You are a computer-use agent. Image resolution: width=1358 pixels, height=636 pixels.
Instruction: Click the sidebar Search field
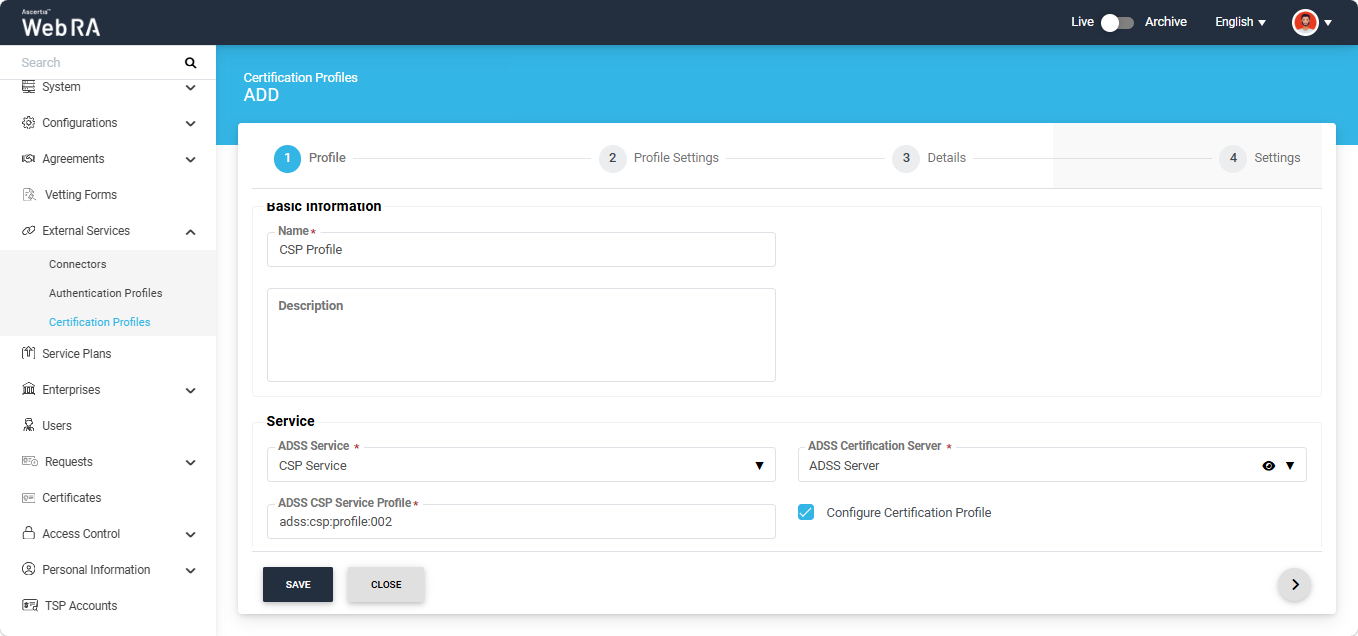point(100,63)
